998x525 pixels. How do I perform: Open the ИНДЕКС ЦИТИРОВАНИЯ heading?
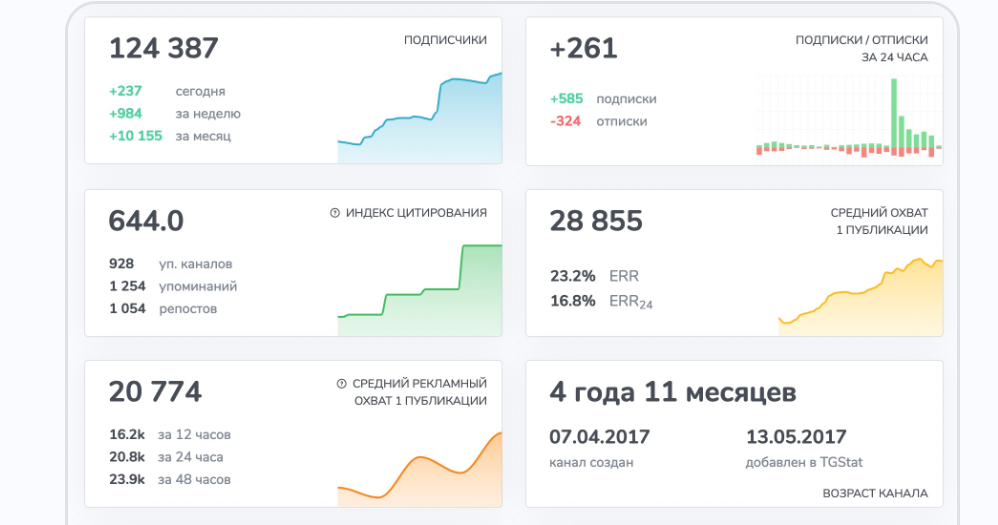(x=416, y=213)
